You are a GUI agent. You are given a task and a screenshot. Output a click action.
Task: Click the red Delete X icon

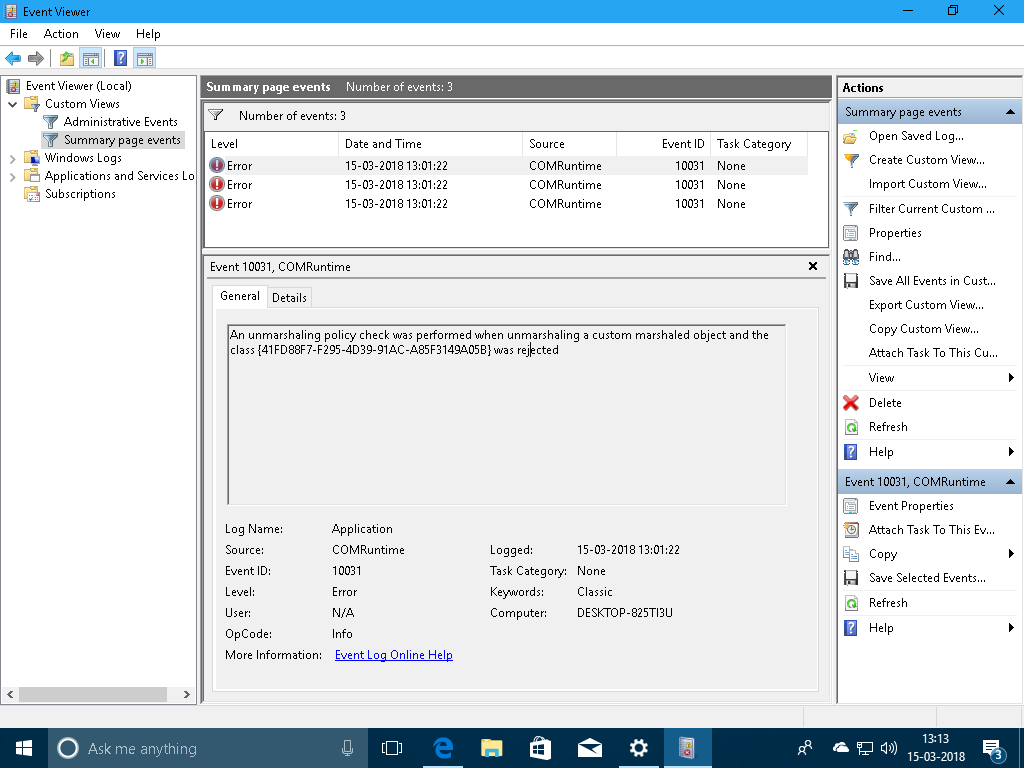tap(851, 403)
